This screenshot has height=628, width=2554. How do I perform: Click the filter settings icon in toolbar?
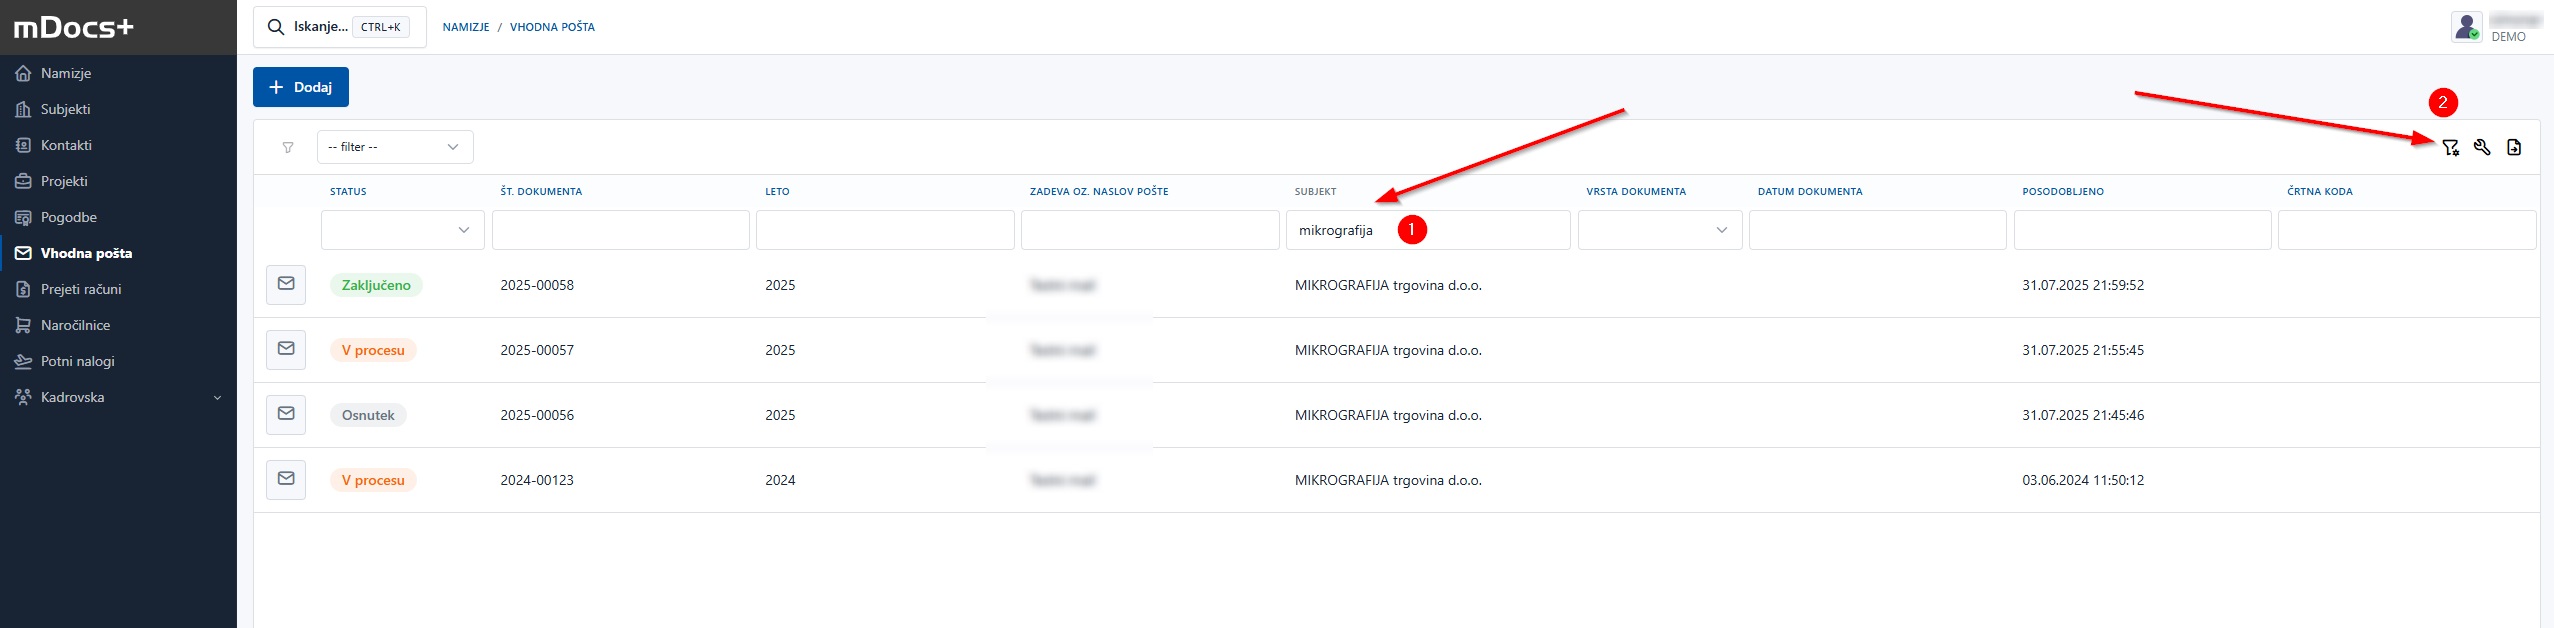tap(2449, 148)
